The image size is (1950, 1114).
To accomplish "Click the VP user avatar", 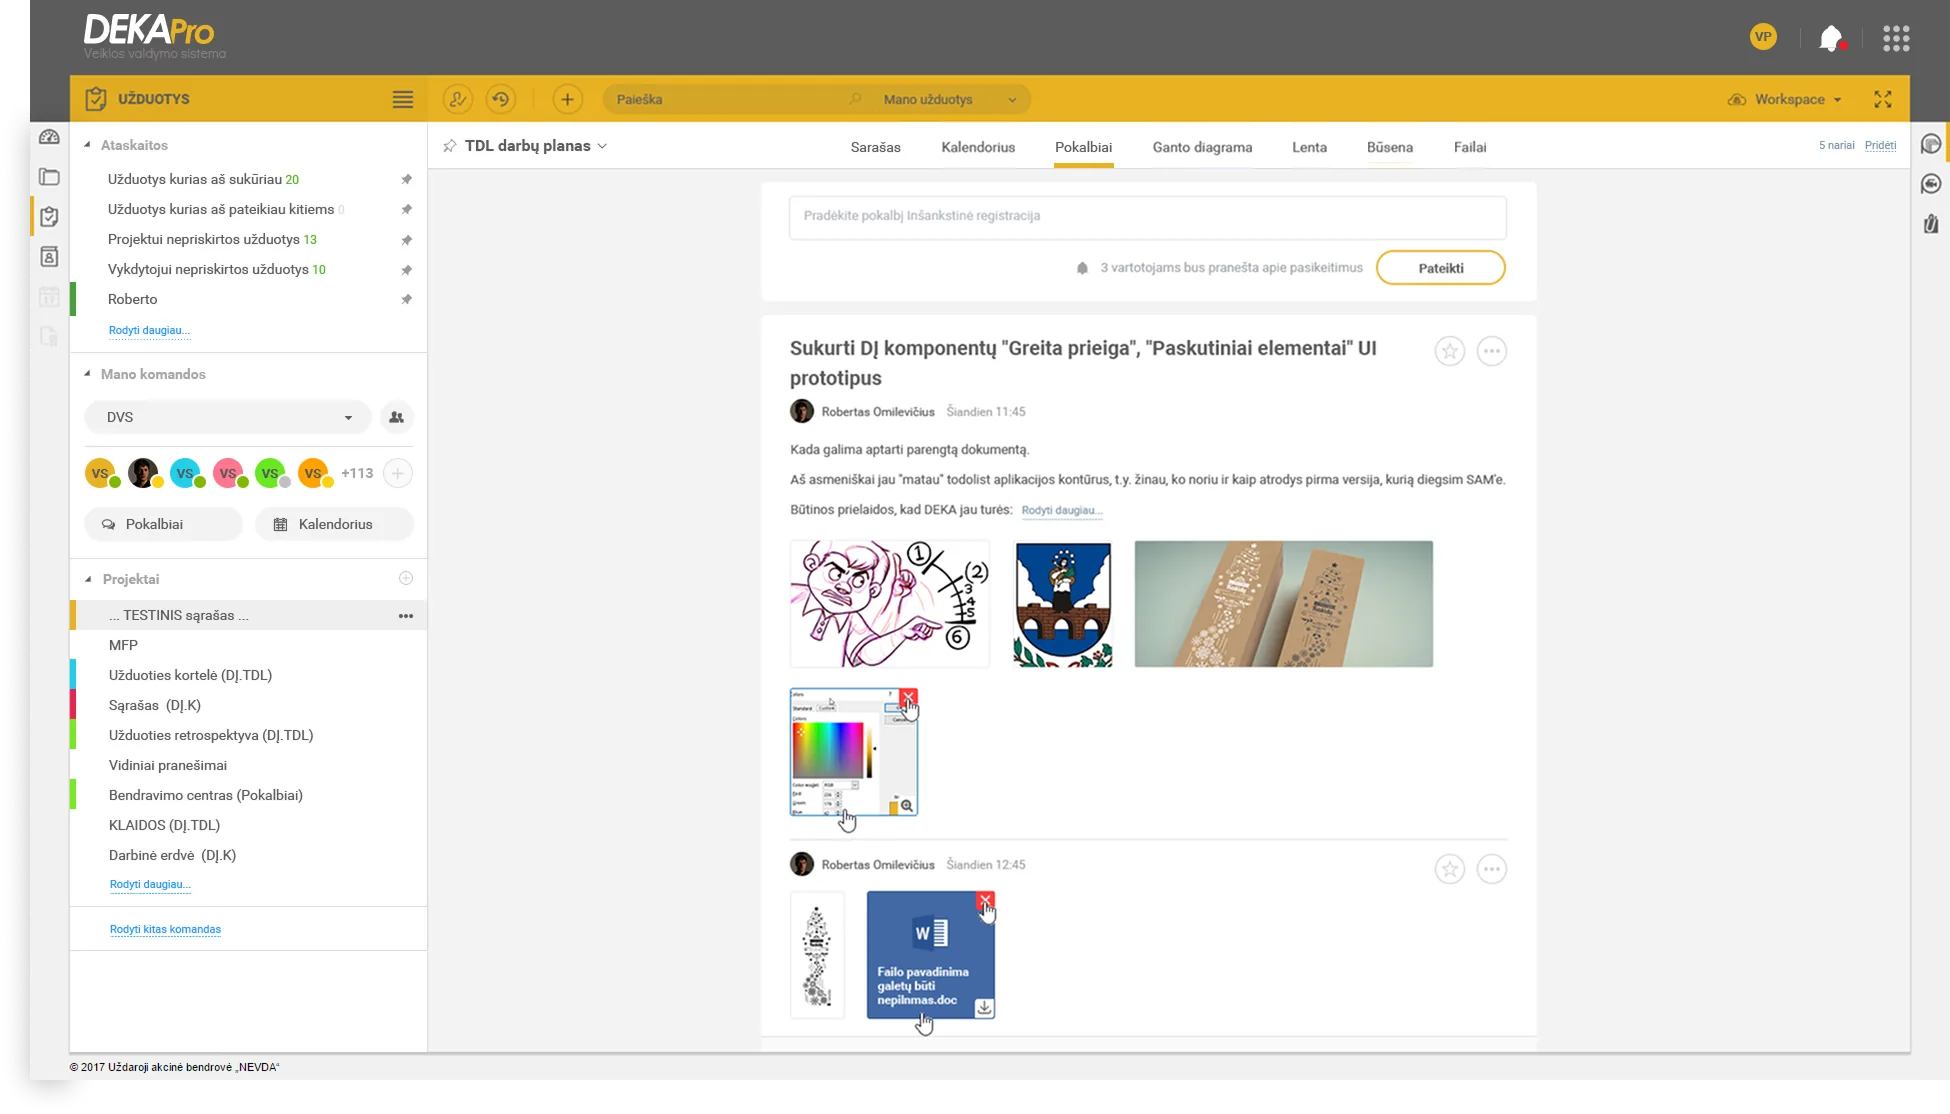I will [1763, 37].
